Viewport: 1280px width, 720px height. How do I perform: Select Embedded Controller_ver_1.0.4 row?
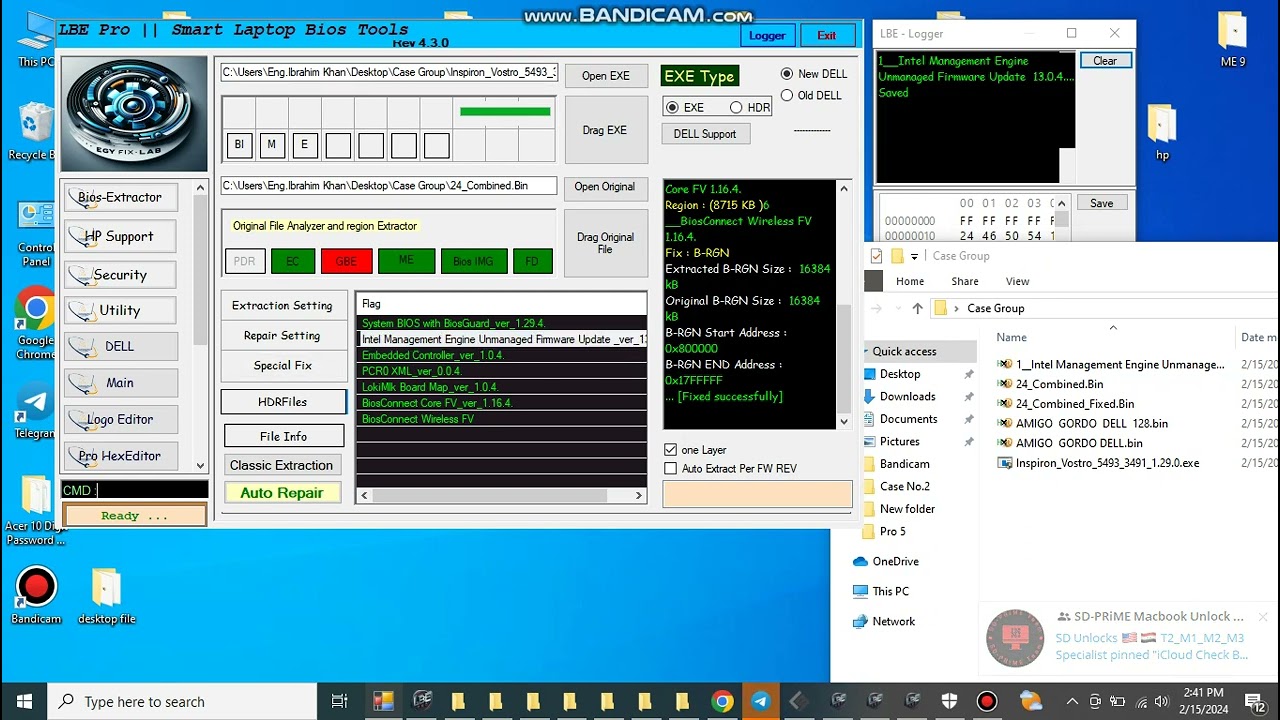(501, 355)
